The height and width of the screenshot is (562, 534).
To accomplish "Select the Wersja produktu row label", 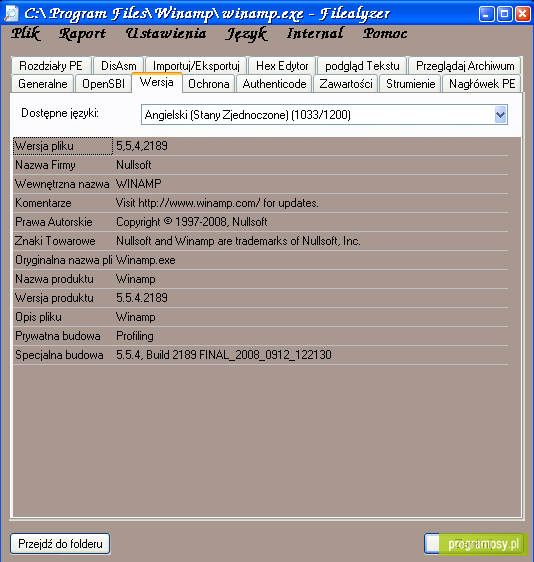I will (54, 298).
